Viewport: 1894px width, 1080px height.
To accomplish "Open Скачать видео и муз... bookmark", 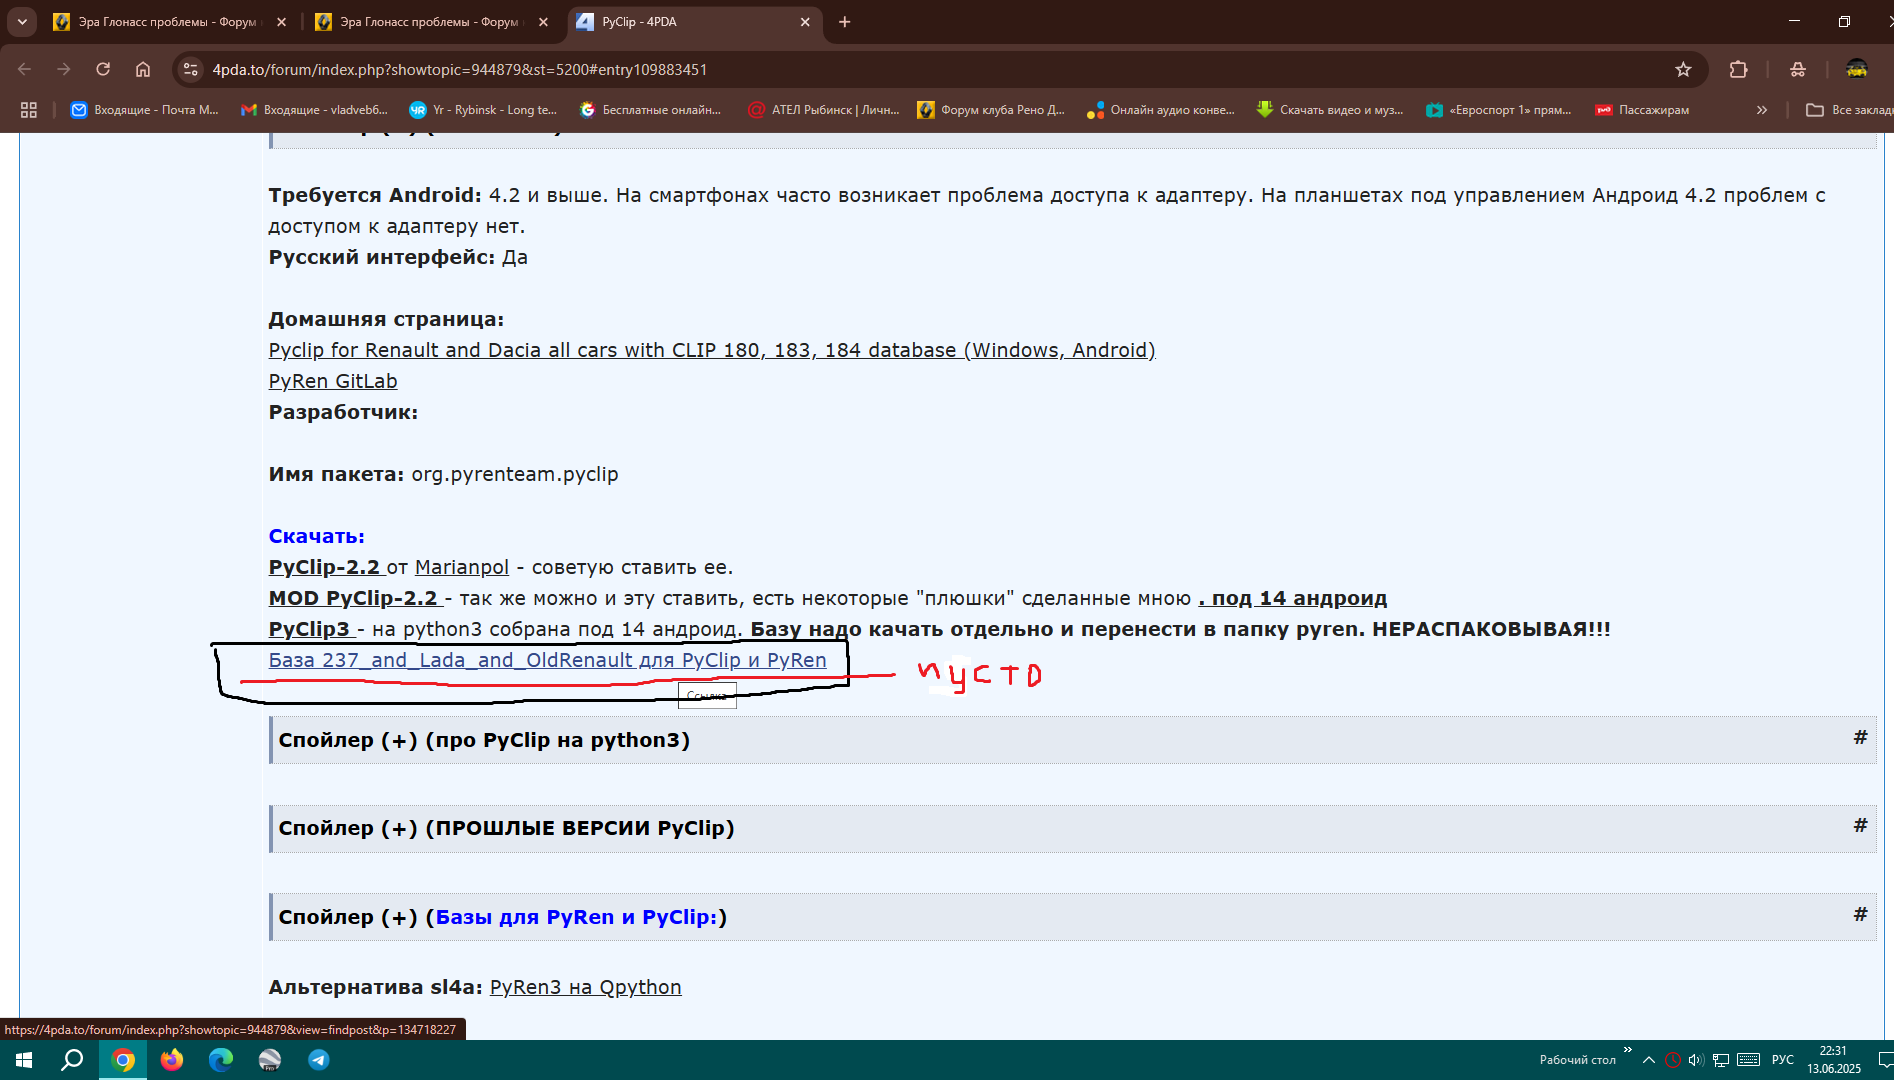I will click(1330, 110).
